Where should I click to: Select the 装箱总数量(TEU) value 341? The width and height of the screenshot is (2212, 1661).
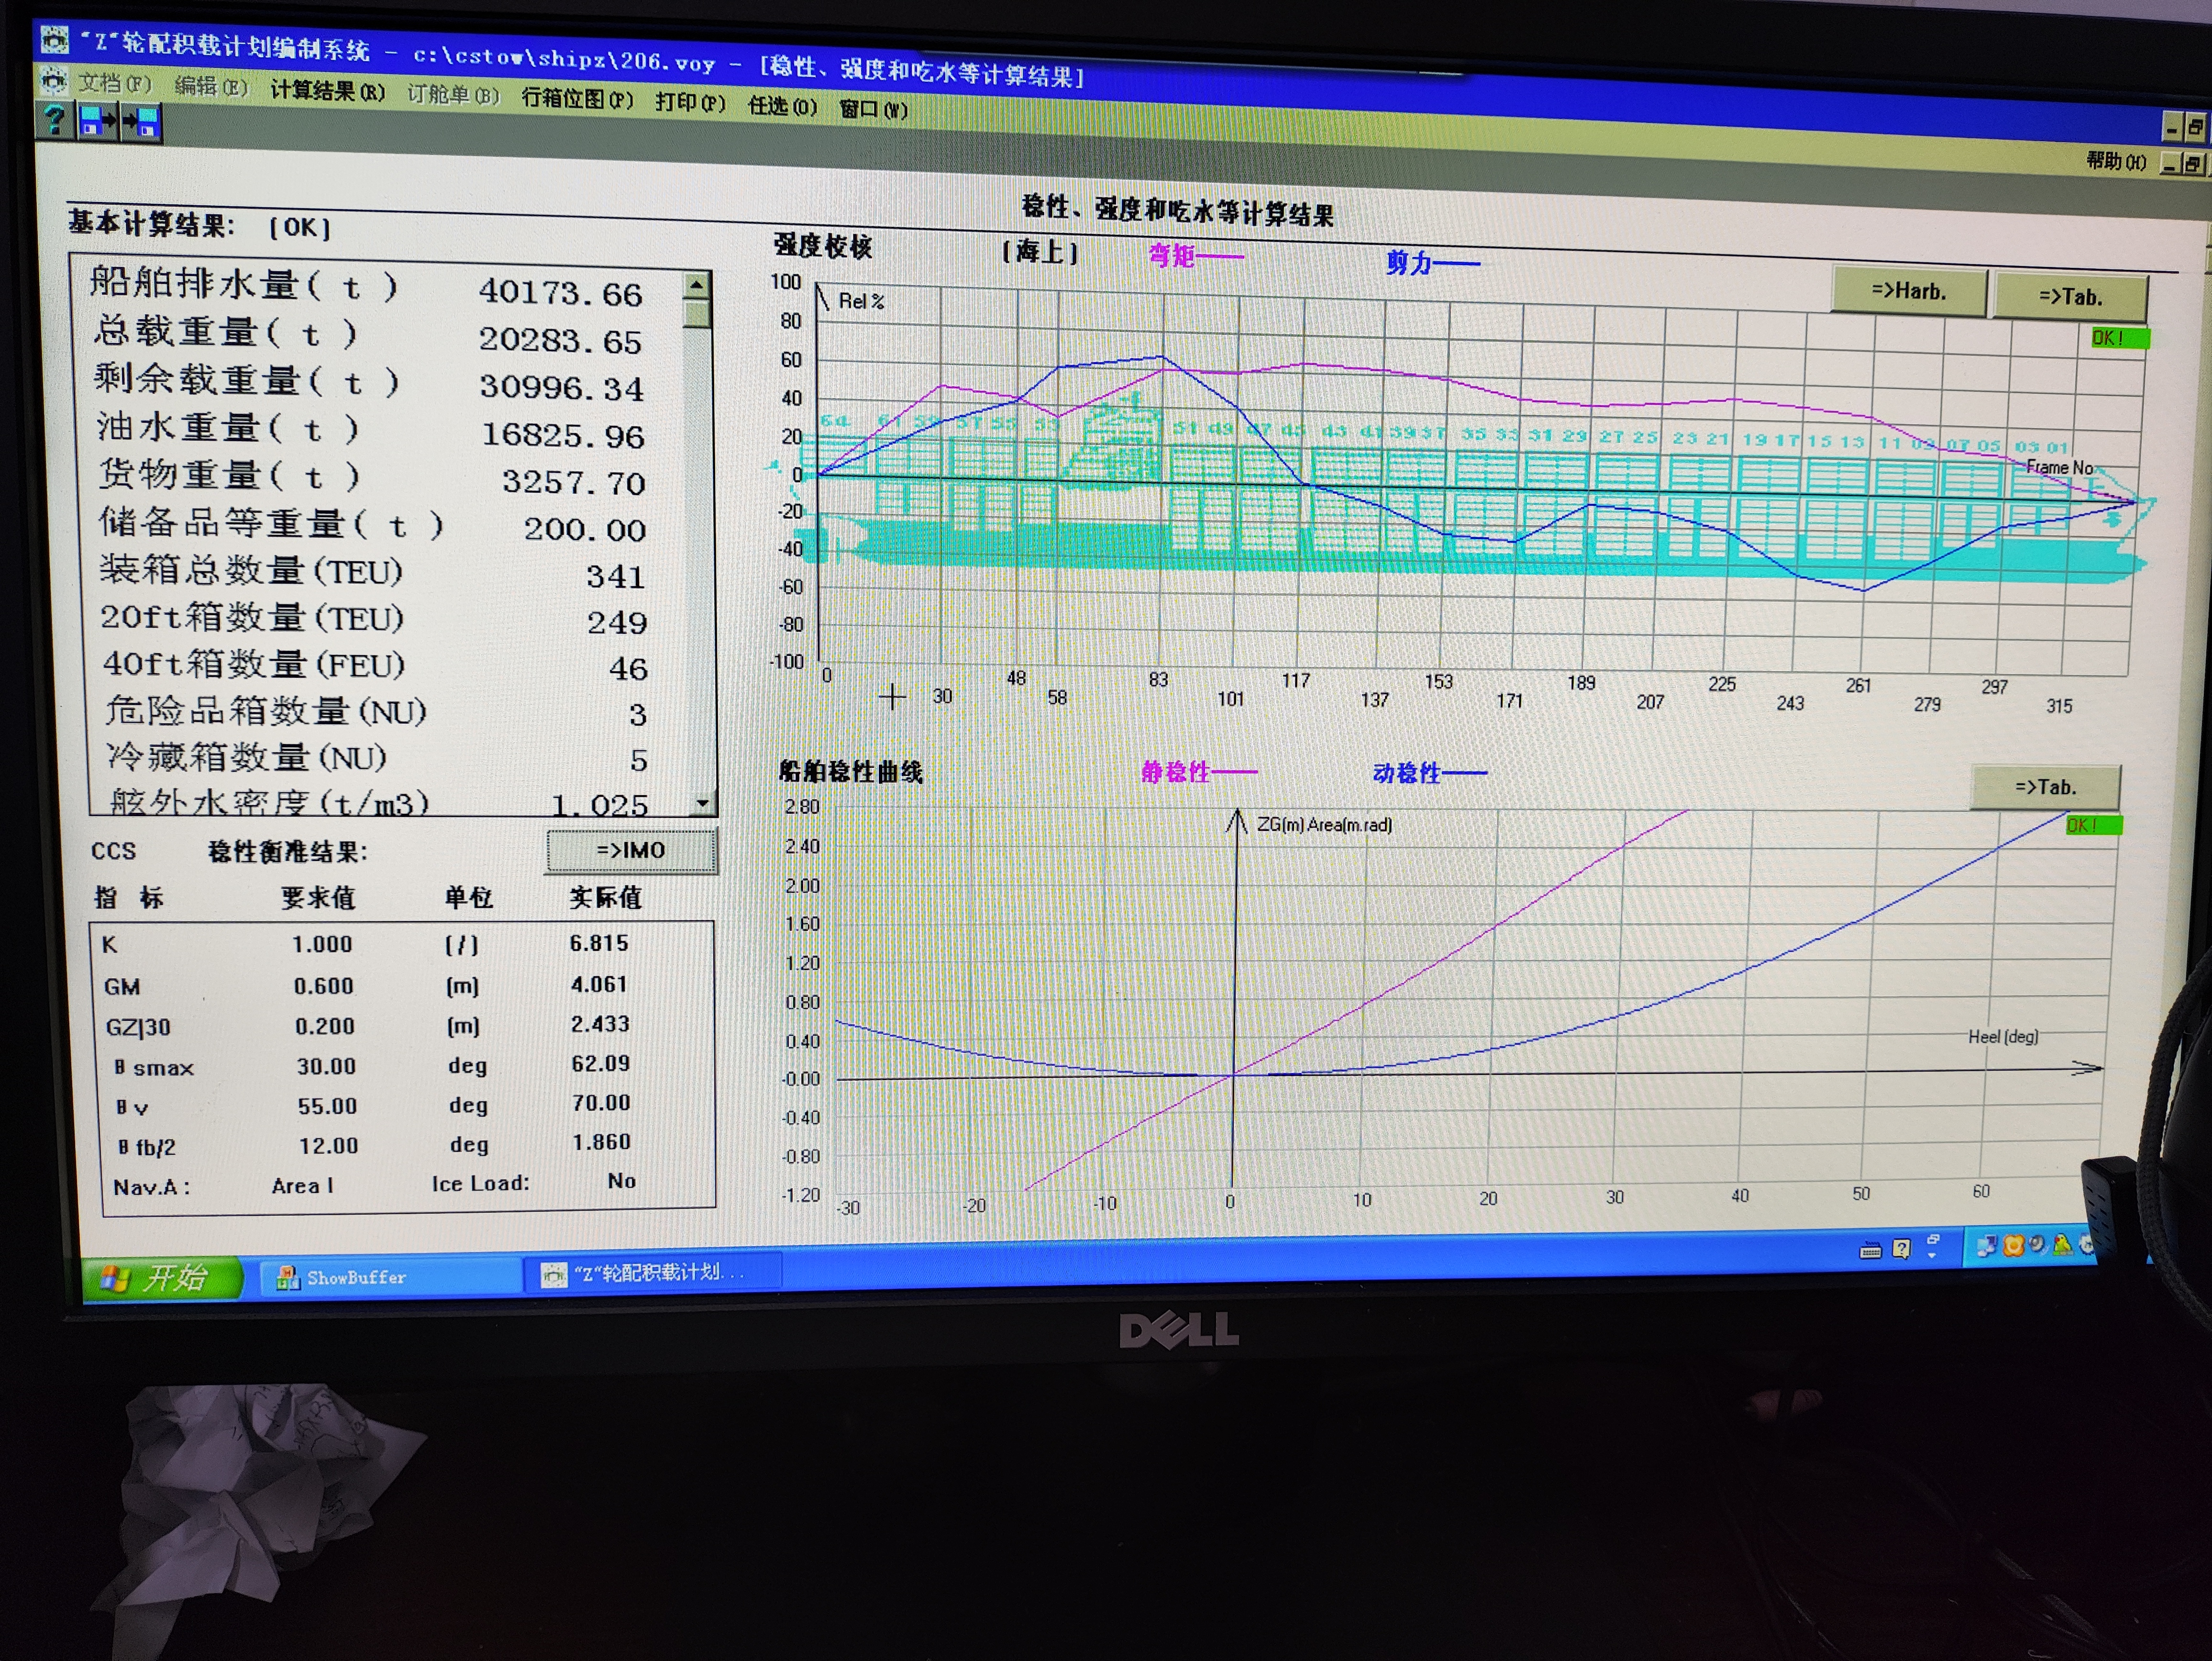(616, 576)
